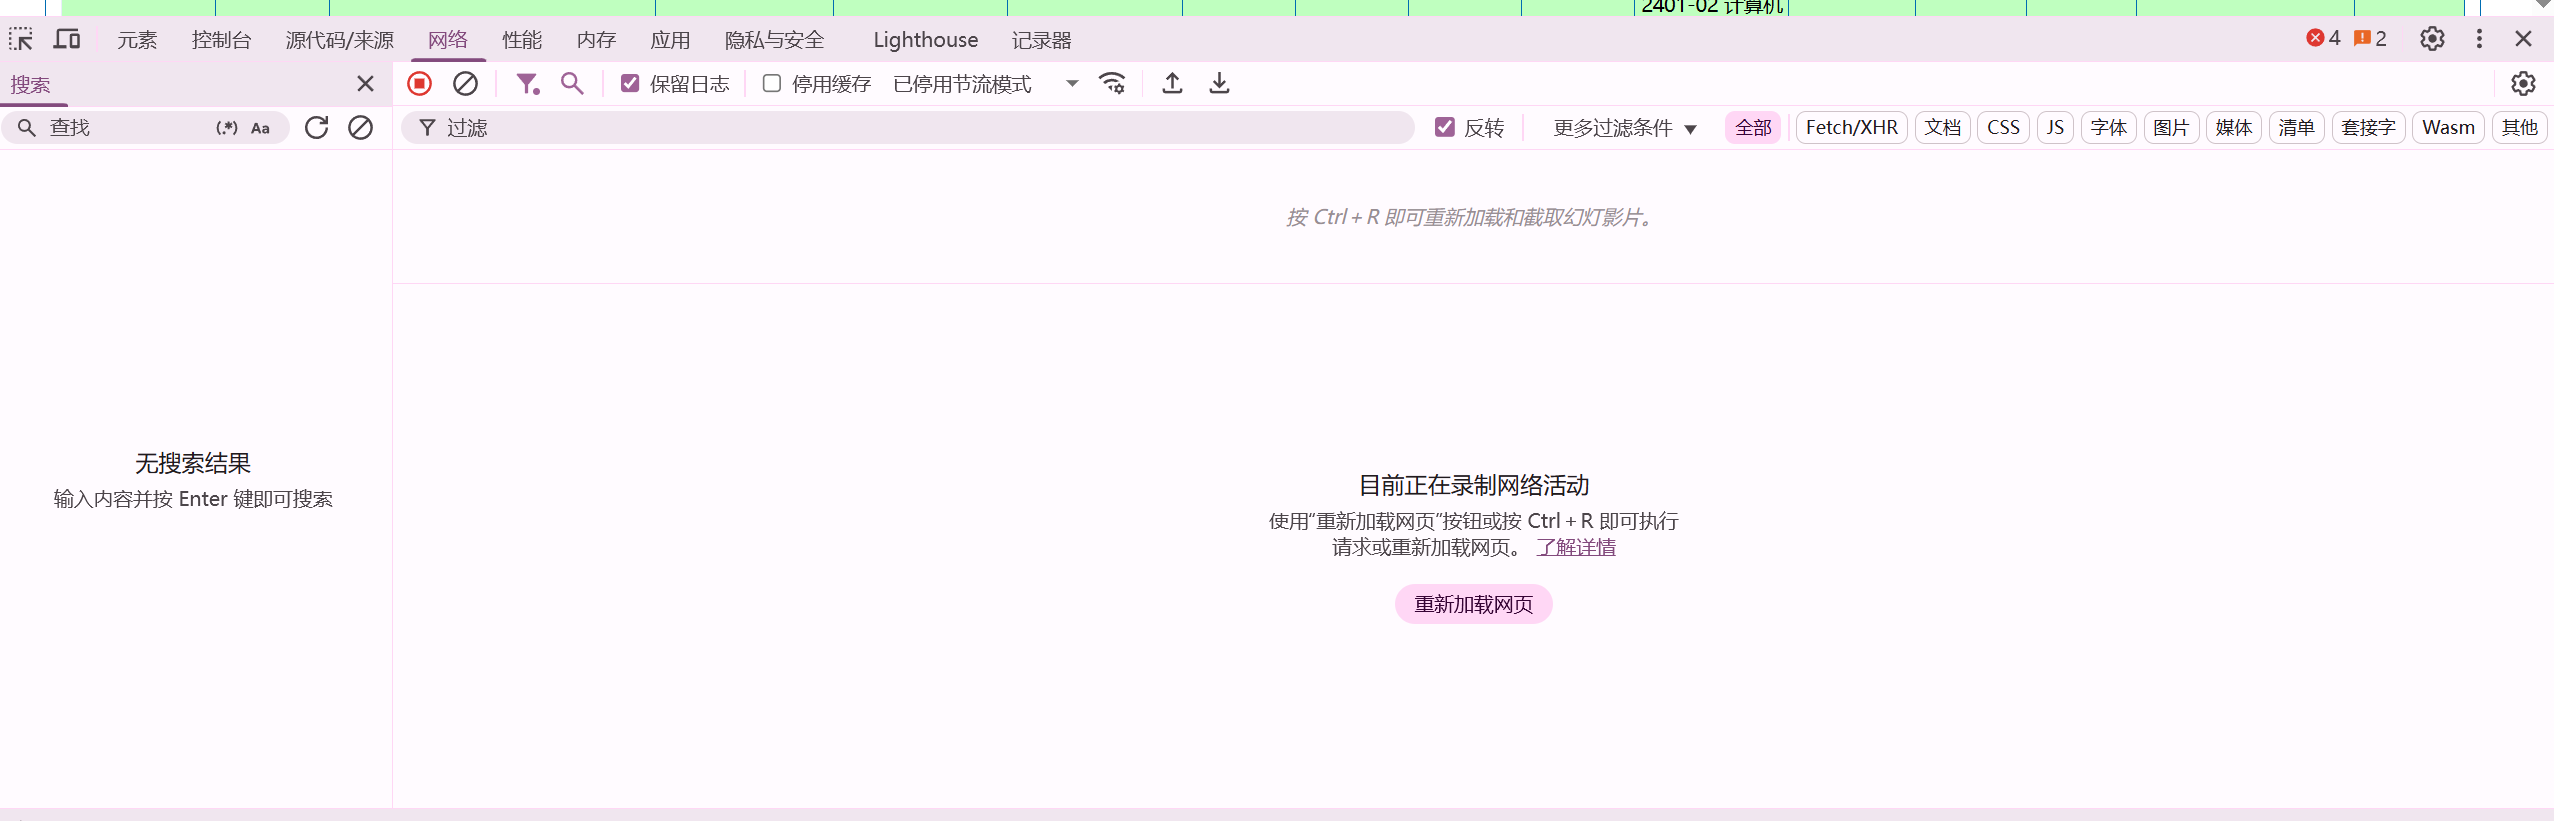This screenshot has width=2554, height=821.
Task: Switch to the 控制台 tab
Action: [221, 40]
